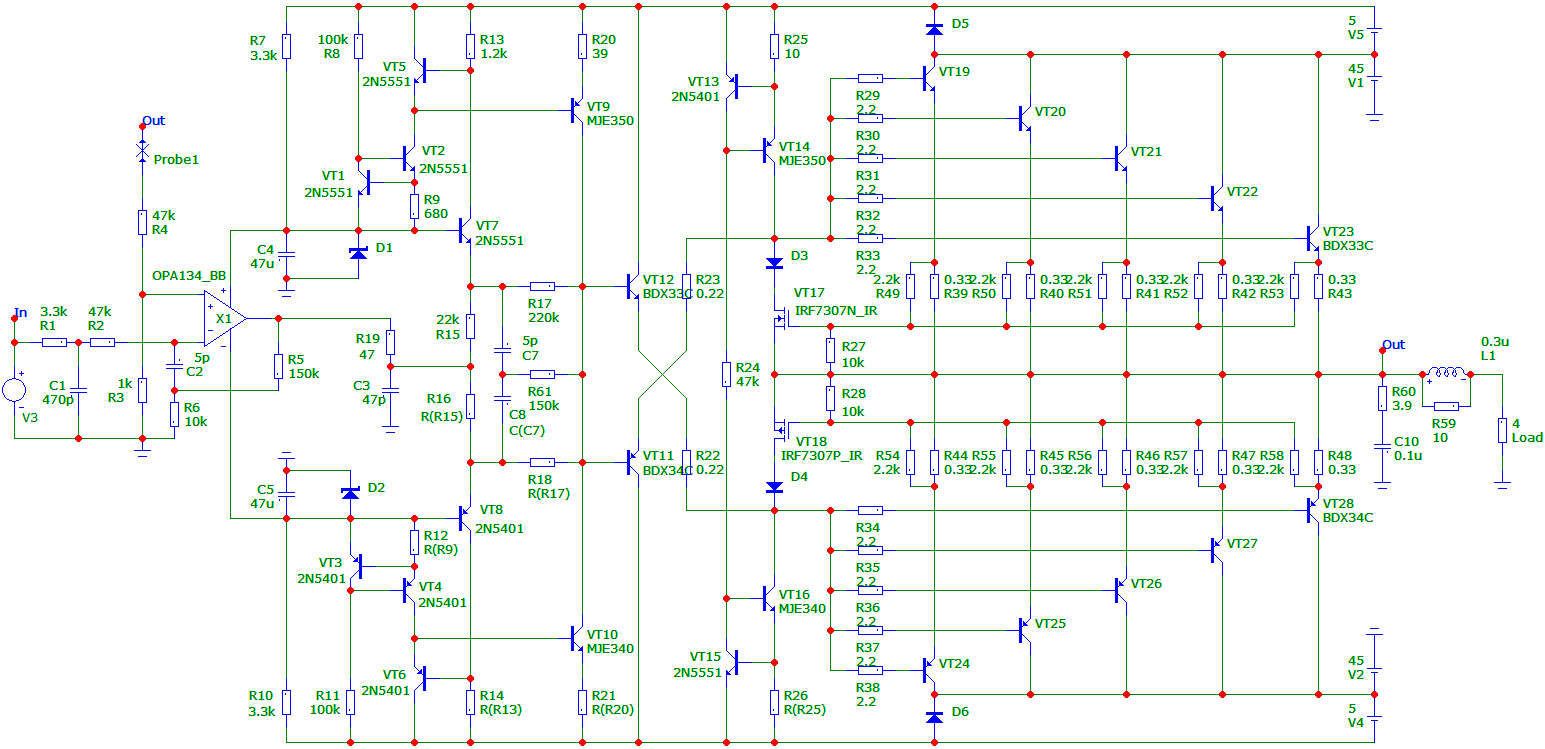Select the C1 470p capacitor symbol
The width and height of the screenshot is (1545, 749).
78,390
